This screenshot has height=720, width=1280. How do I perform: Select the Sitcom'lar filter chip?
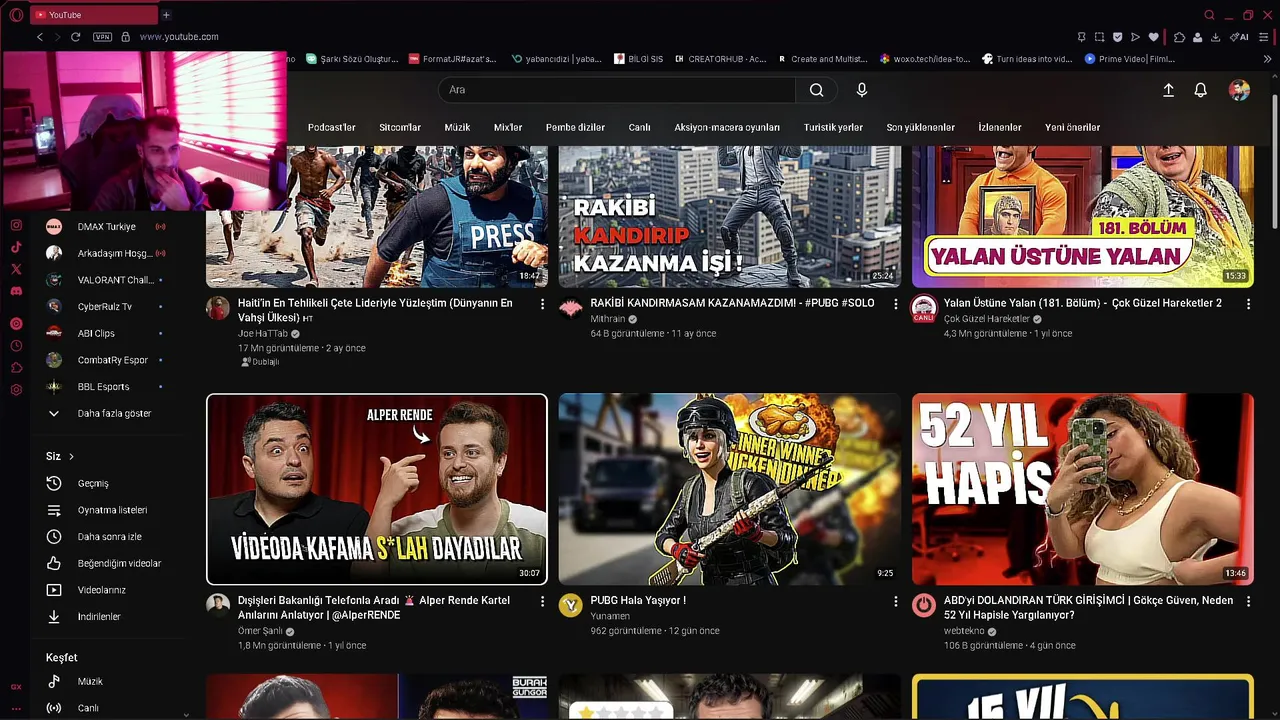point(400,128)
